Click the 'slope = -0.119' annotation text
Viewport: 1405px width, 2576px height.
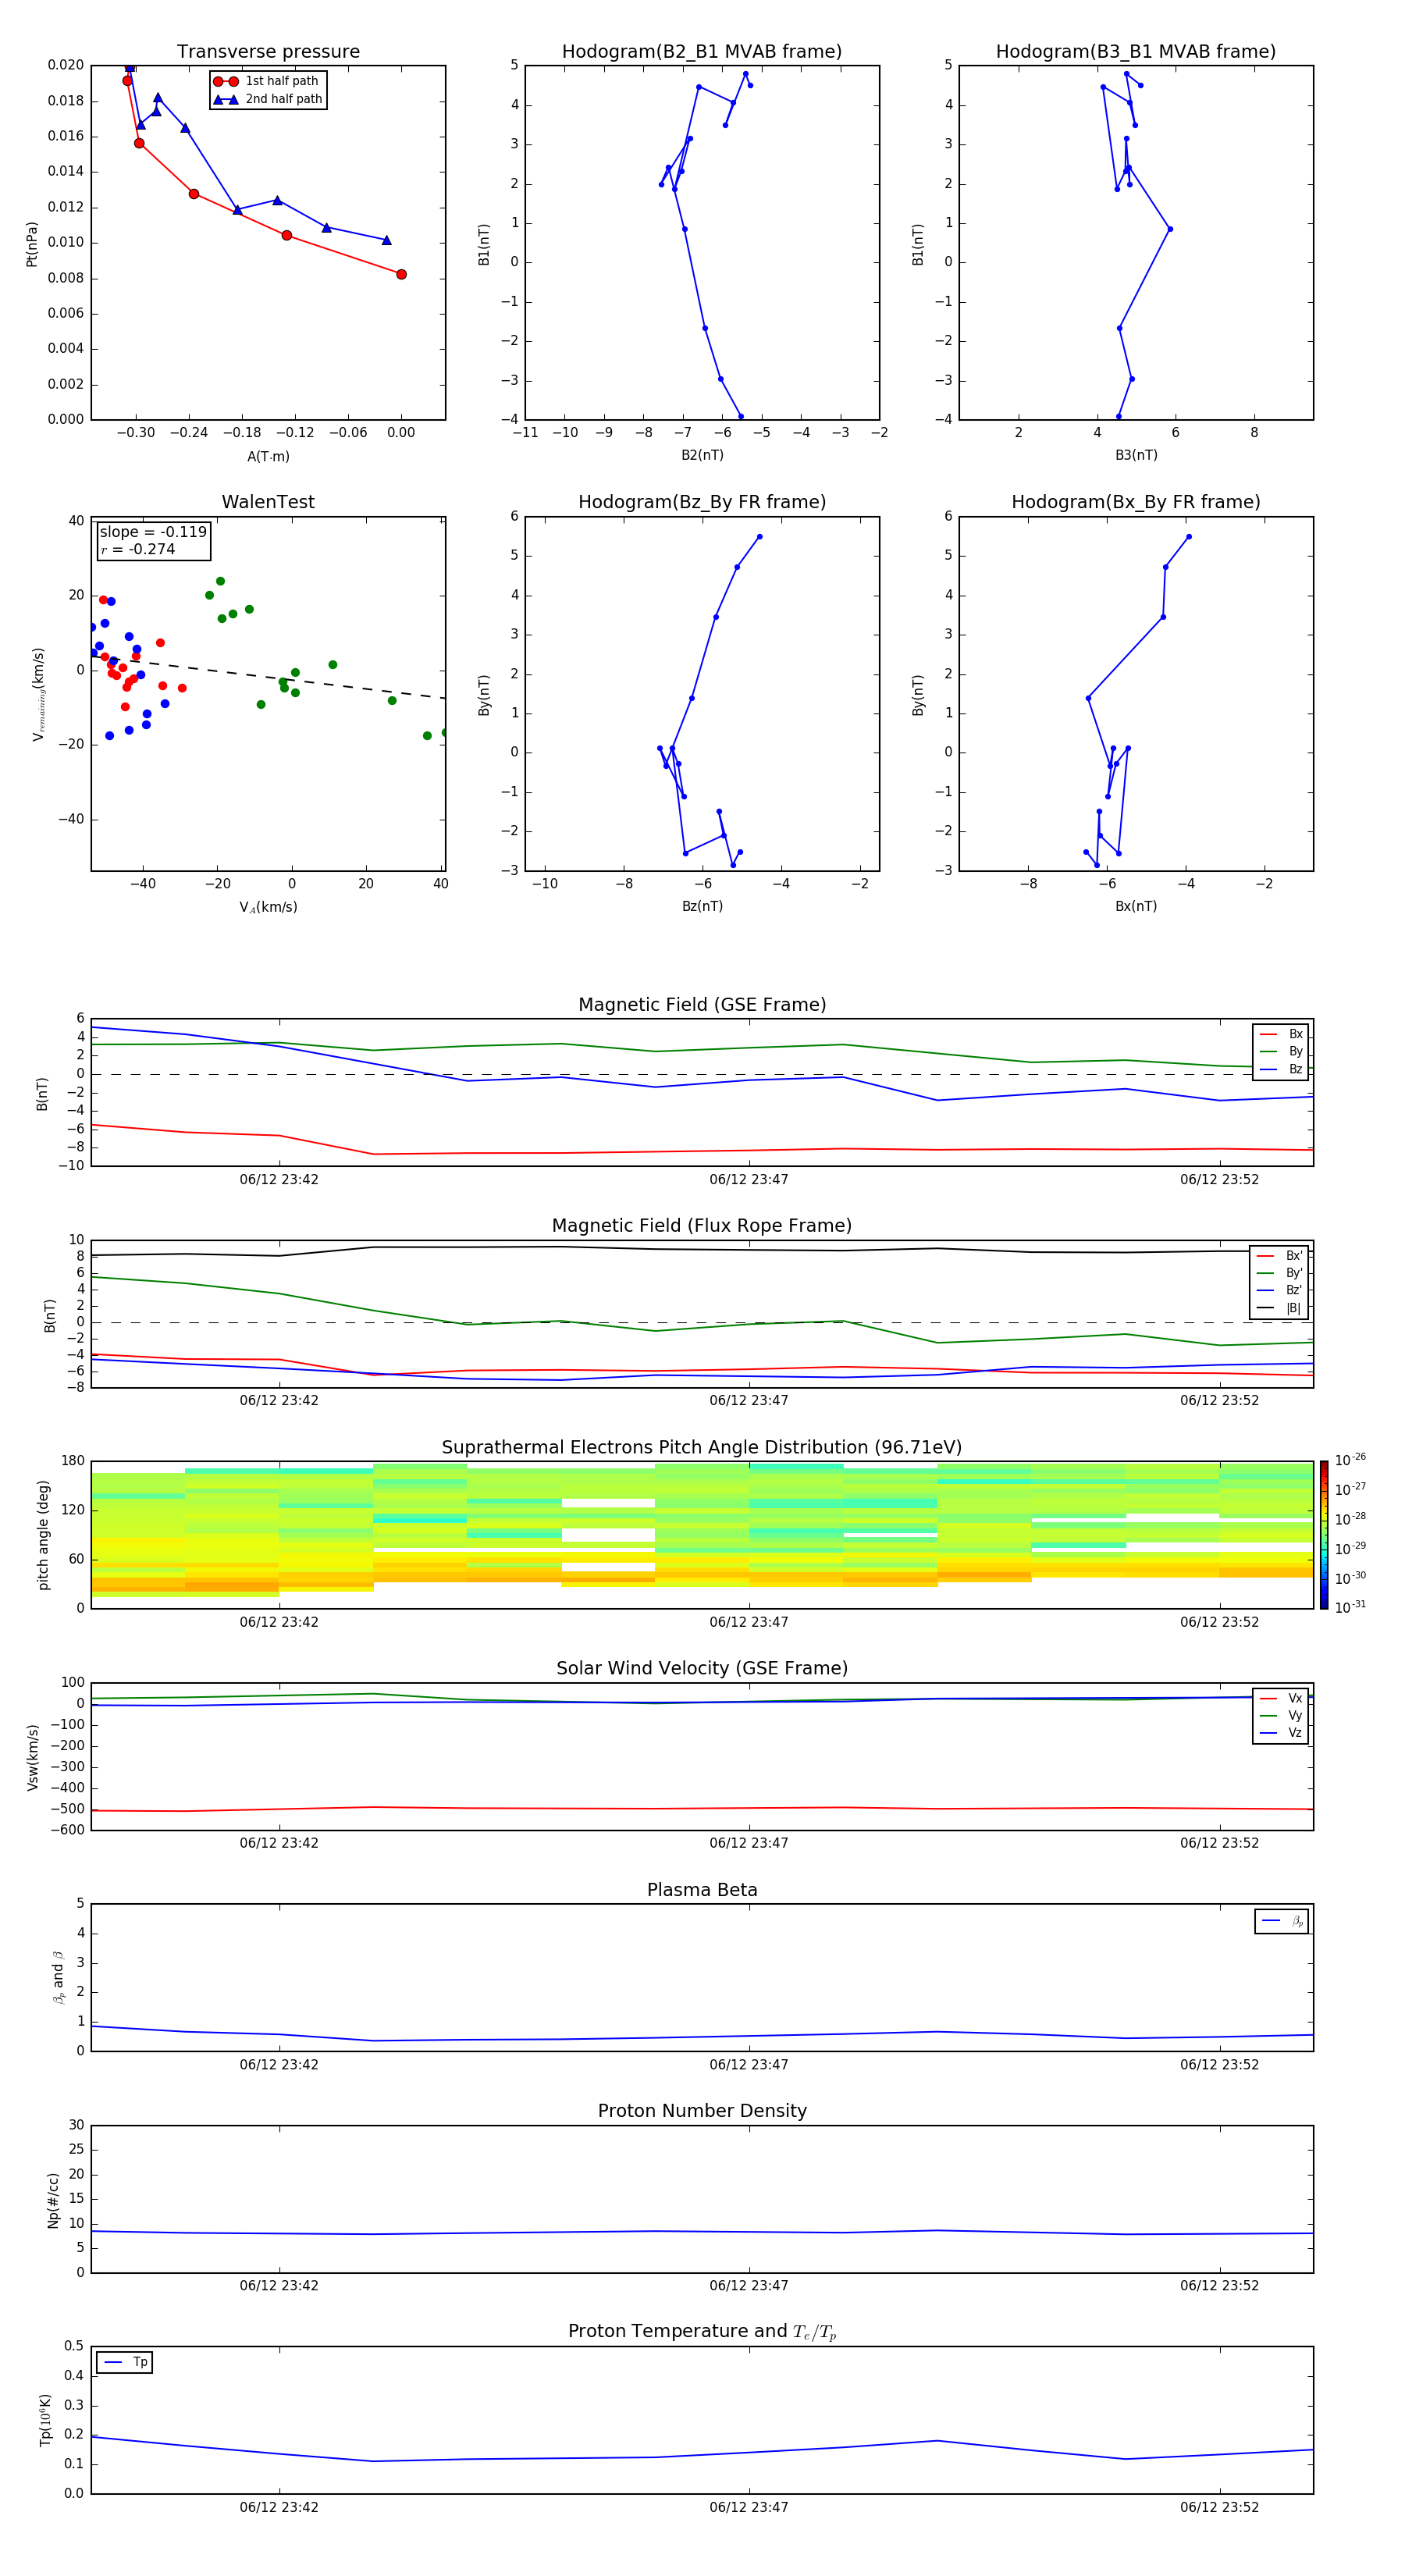(x=153, y=532)
